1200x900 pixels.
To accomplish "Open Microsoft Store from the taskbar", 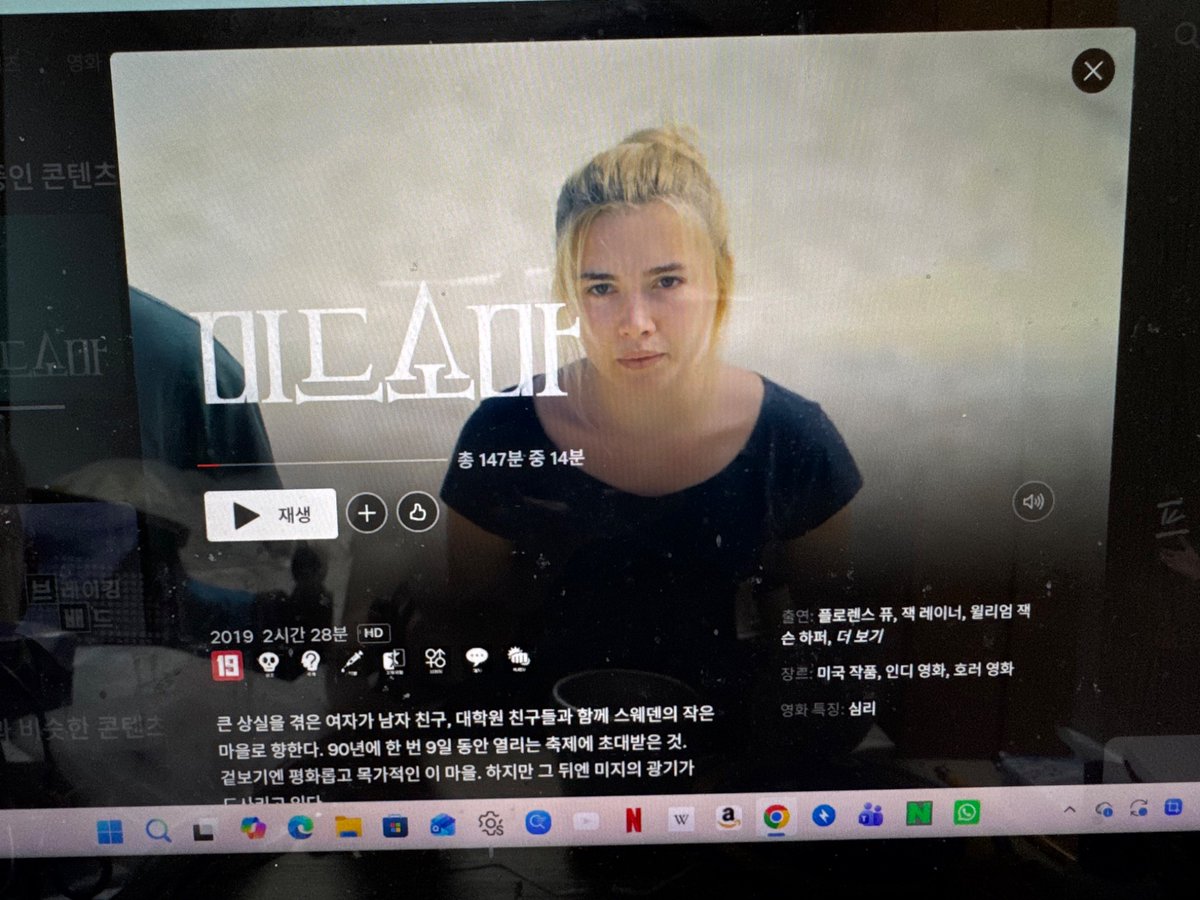I will (x=396, y=825).
